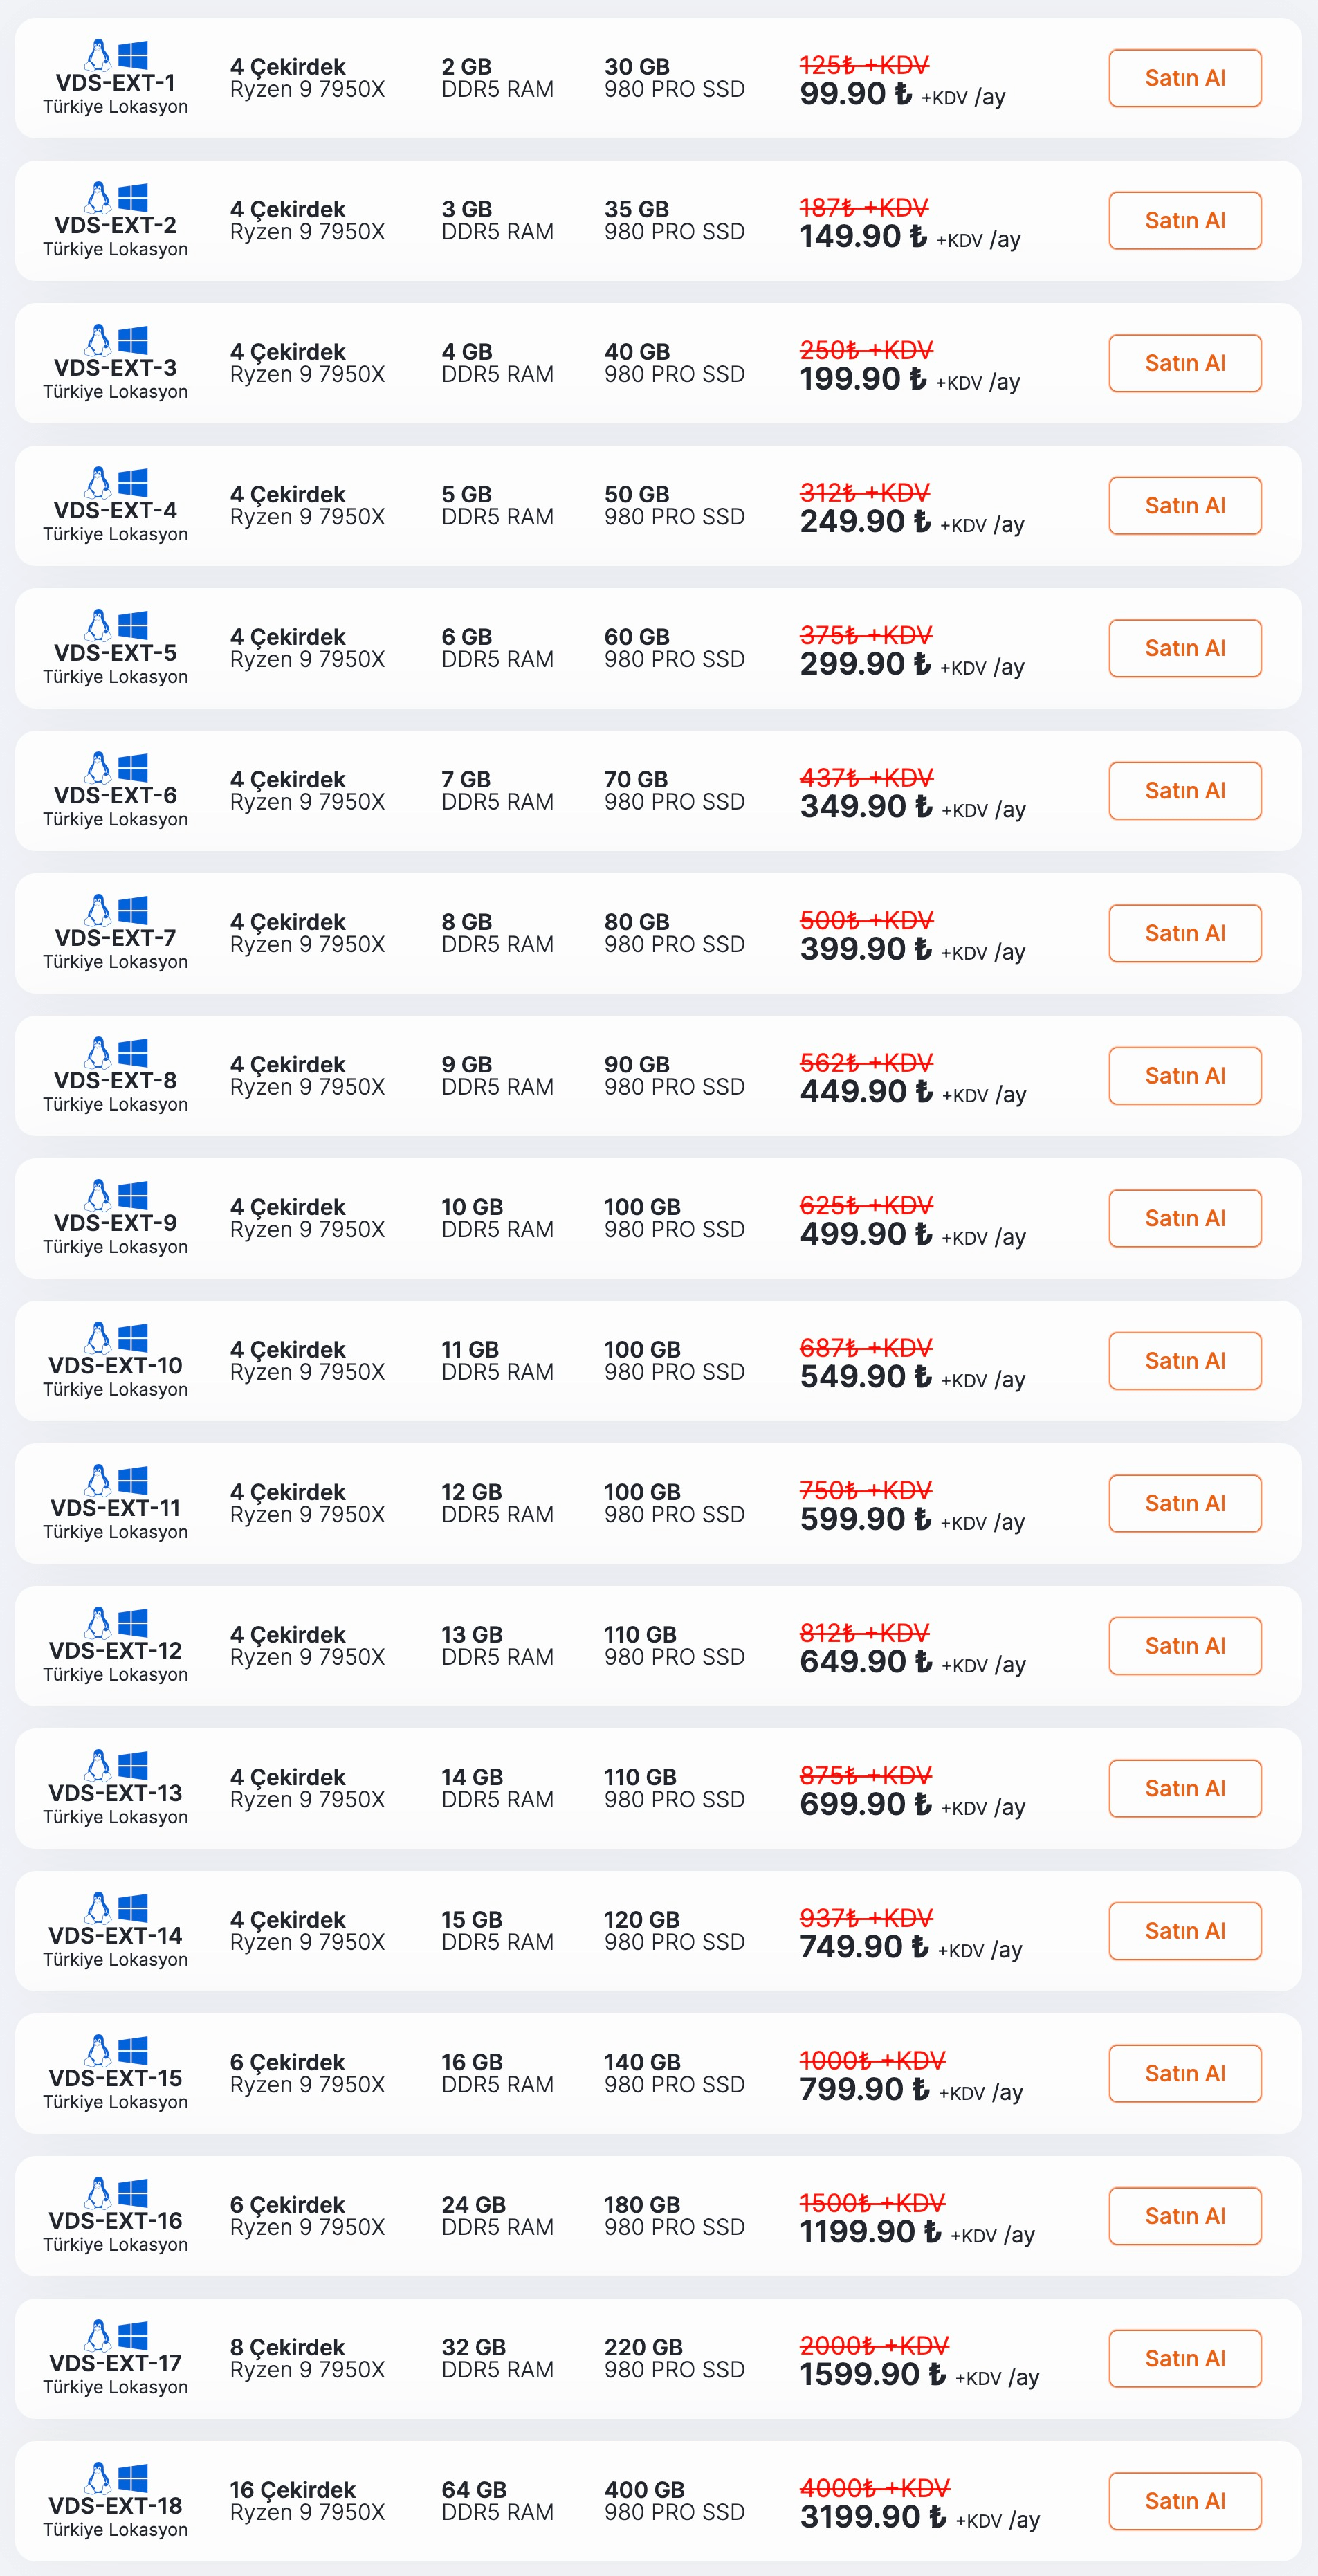Screen dimensions: 1318x2576
Task: Click the Windows logo icon on VDS-EXT-7
Action: 133,910
